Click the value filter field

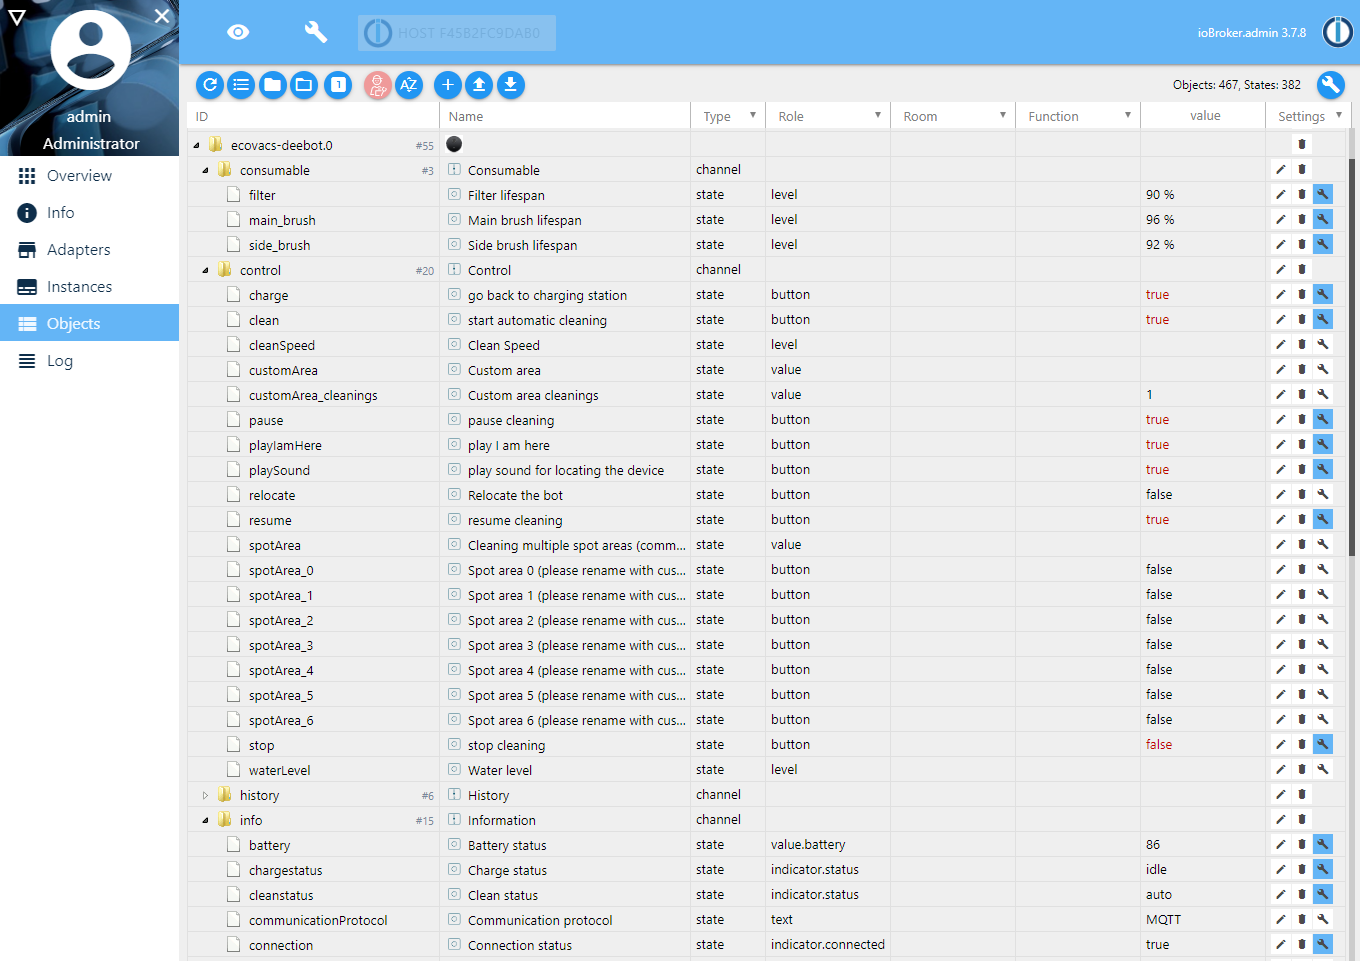[1203, 116]
